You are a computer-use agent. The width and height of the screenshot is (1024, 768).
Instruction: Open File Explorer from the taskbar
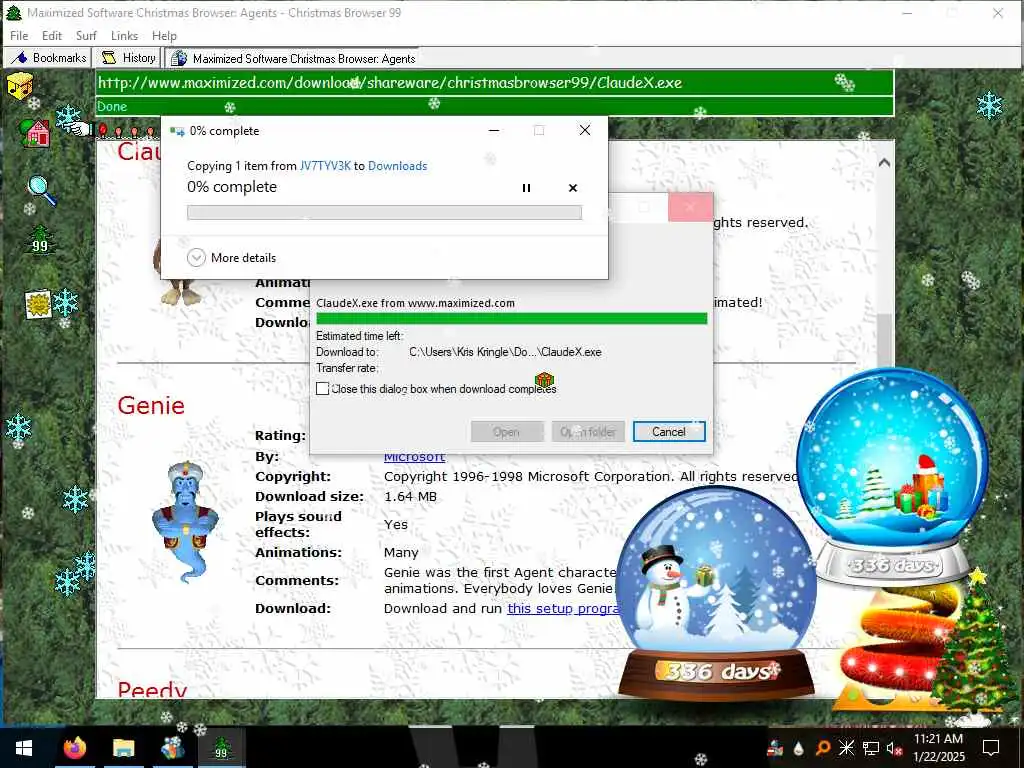[123, 748]
